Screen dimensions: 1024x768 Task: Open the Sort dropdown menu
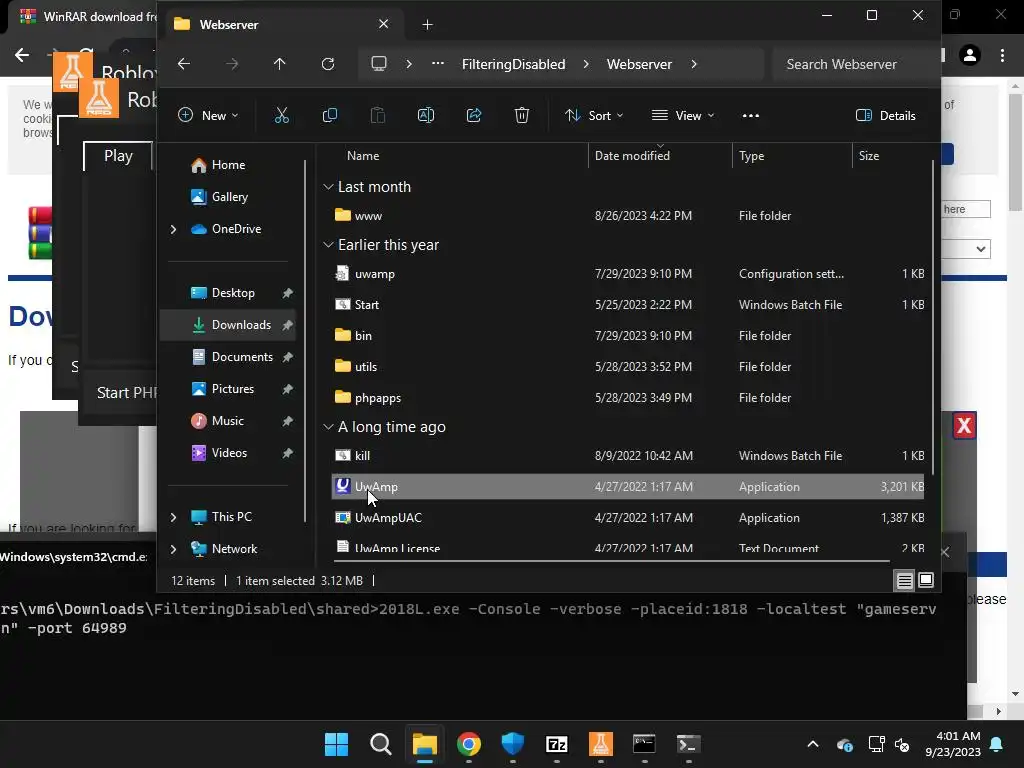(x=594, y=116)
